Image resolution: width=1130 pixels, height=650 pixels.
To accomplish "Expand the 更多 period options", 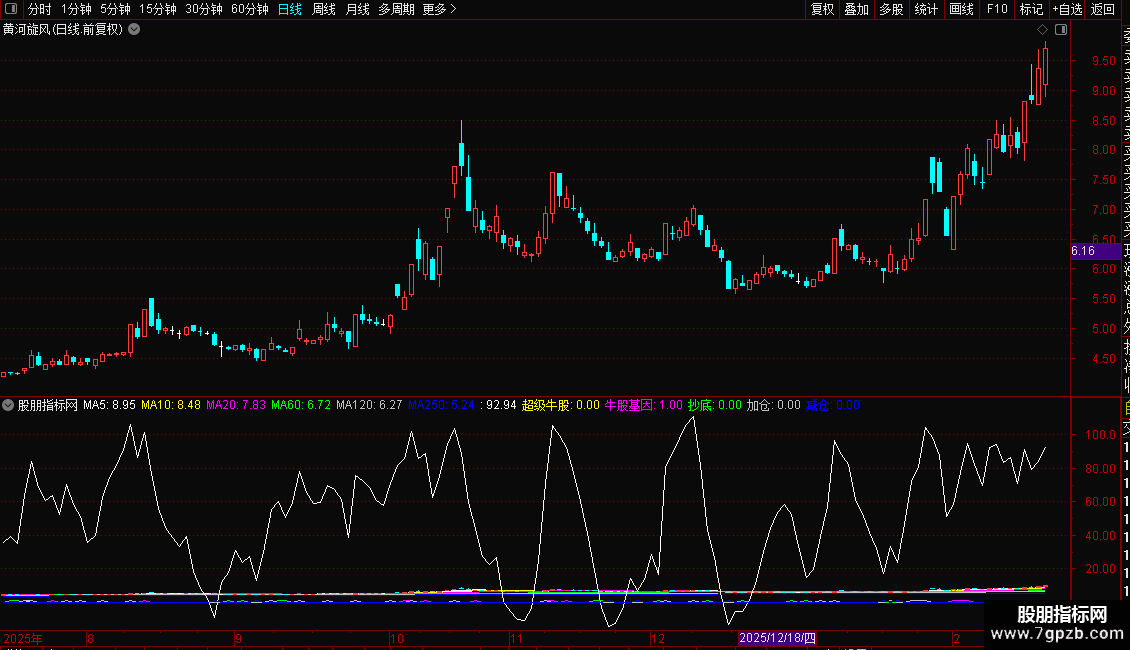I will tap(440, 9).
